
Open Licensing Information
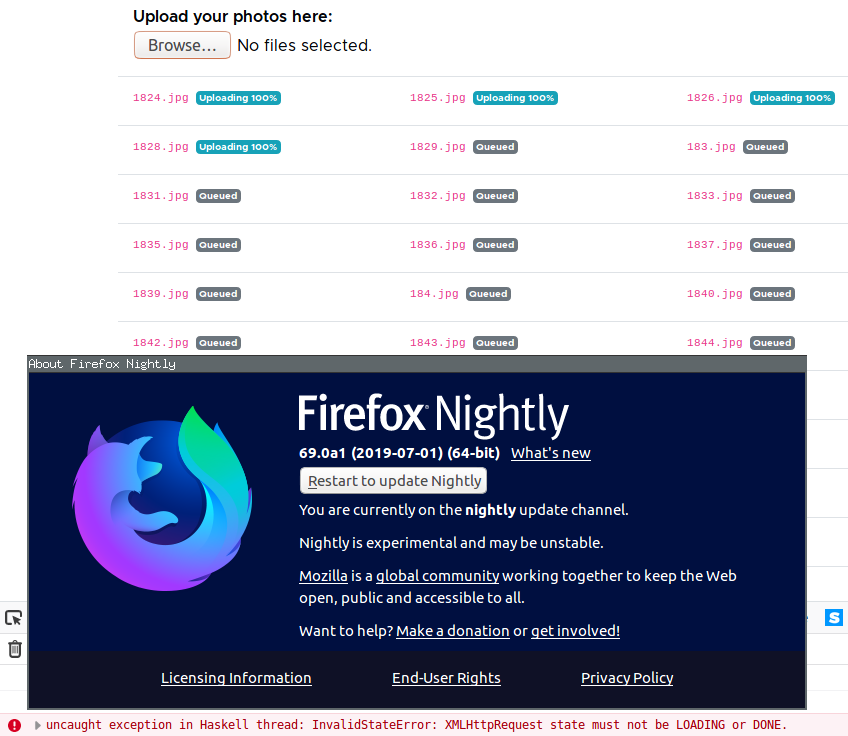tap(236, 678)
